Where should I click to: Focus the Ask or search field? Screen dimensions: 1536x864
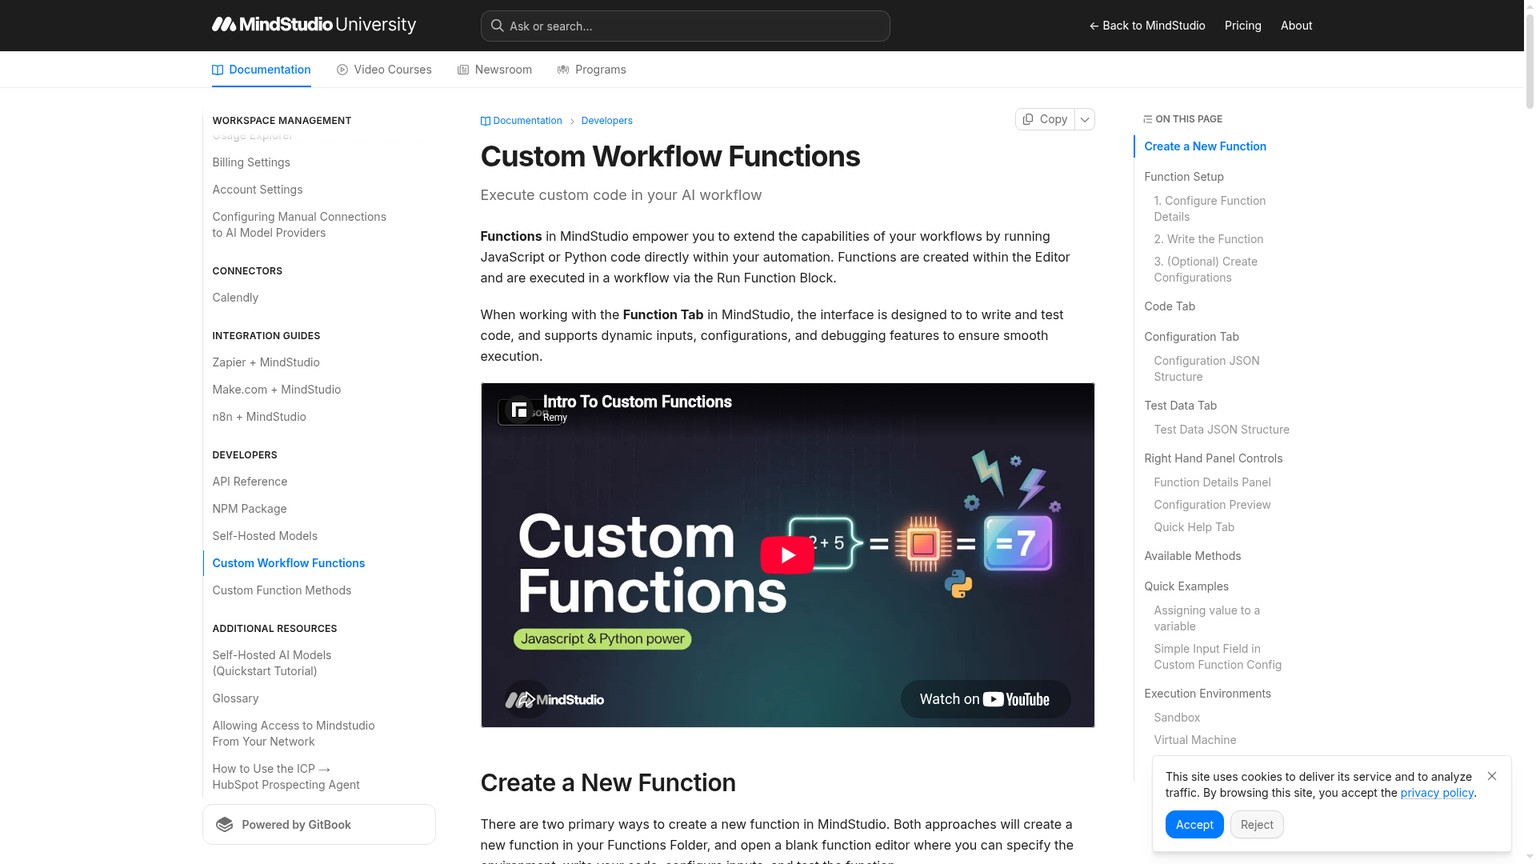click(x=685, y=26)
